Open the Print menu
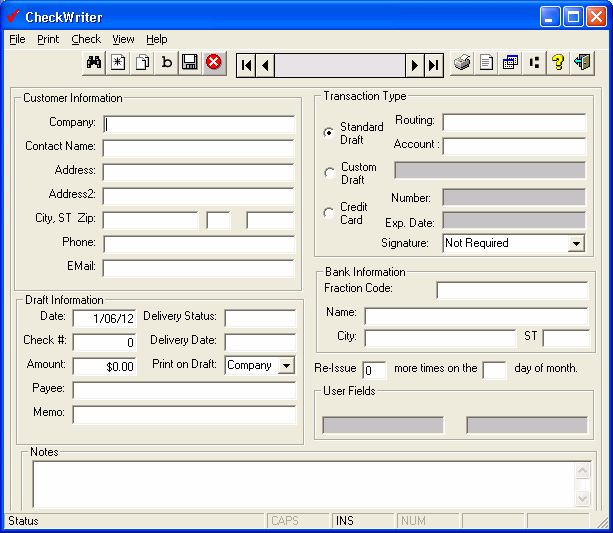Image resolution: width=613 pixels, height=533 pixels. (48, 39)
